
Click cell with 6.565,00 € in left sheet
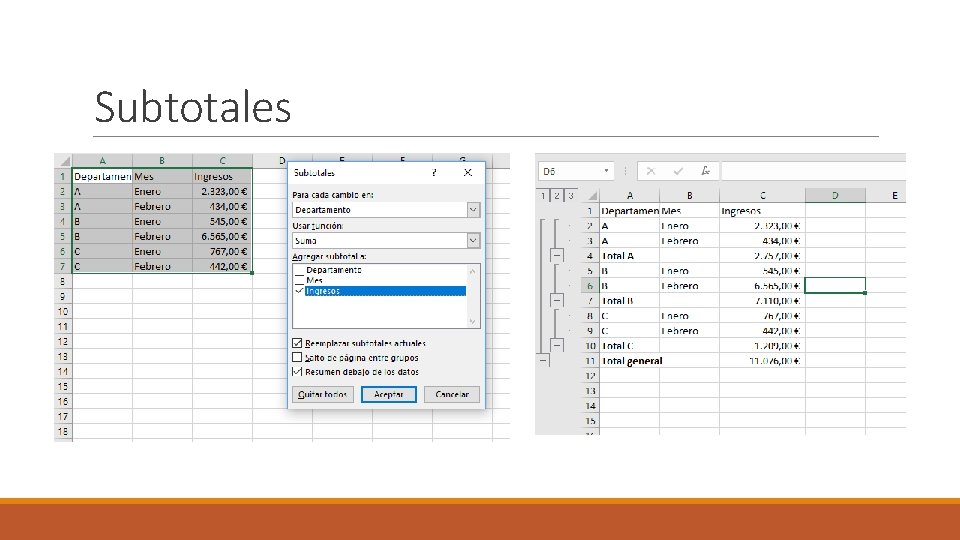pos(222,236)
